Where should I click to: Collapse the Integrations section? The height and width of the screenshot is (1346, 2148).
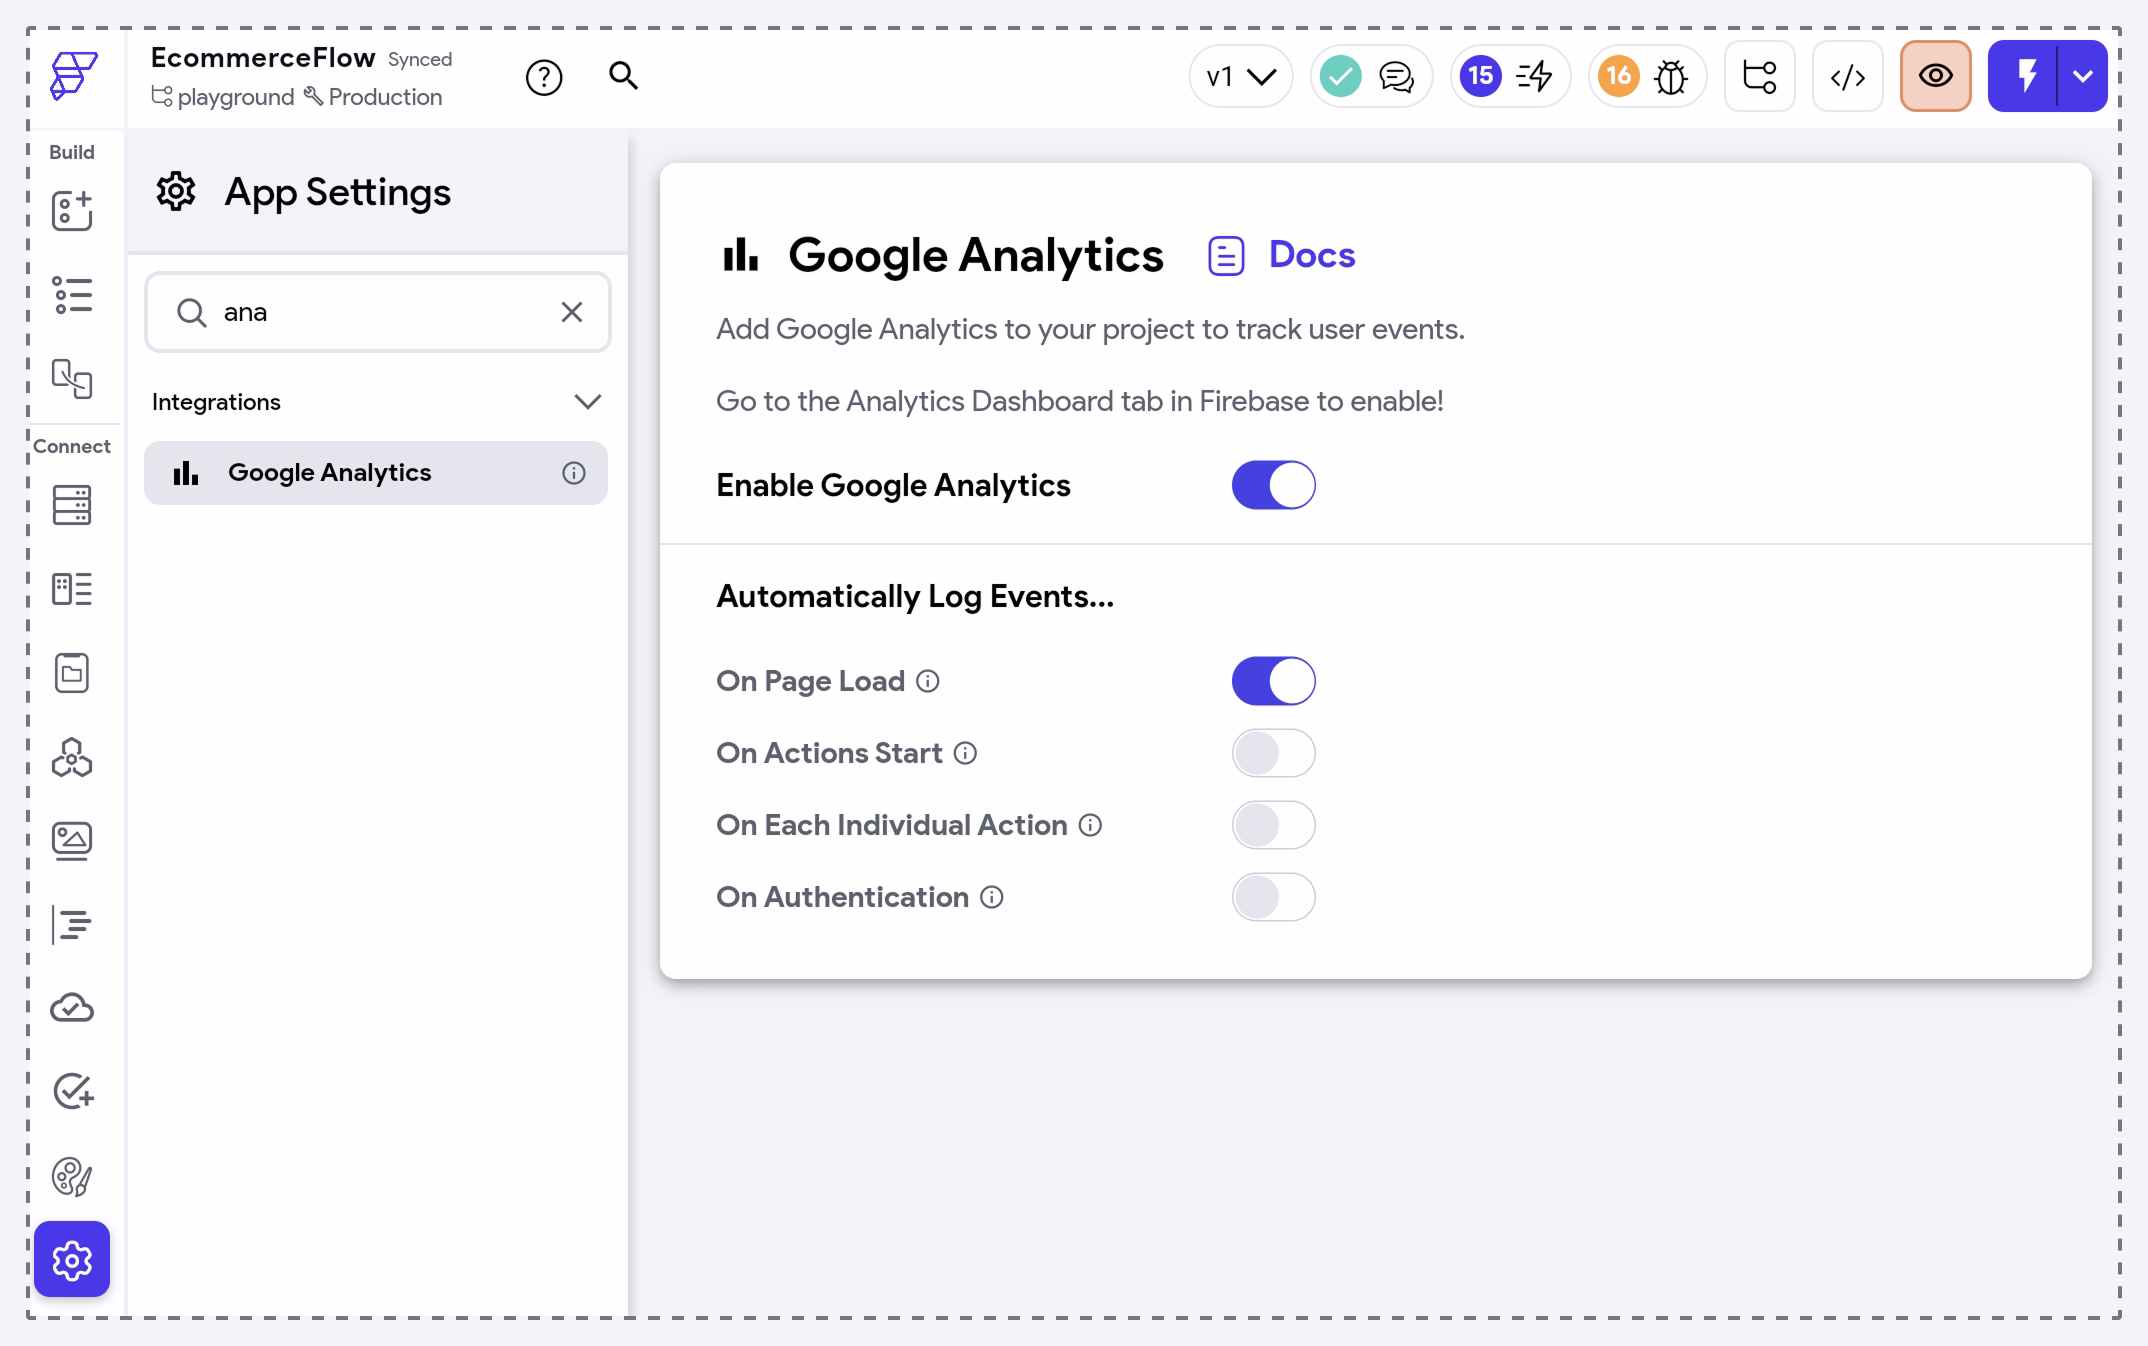tap(587, 402)
